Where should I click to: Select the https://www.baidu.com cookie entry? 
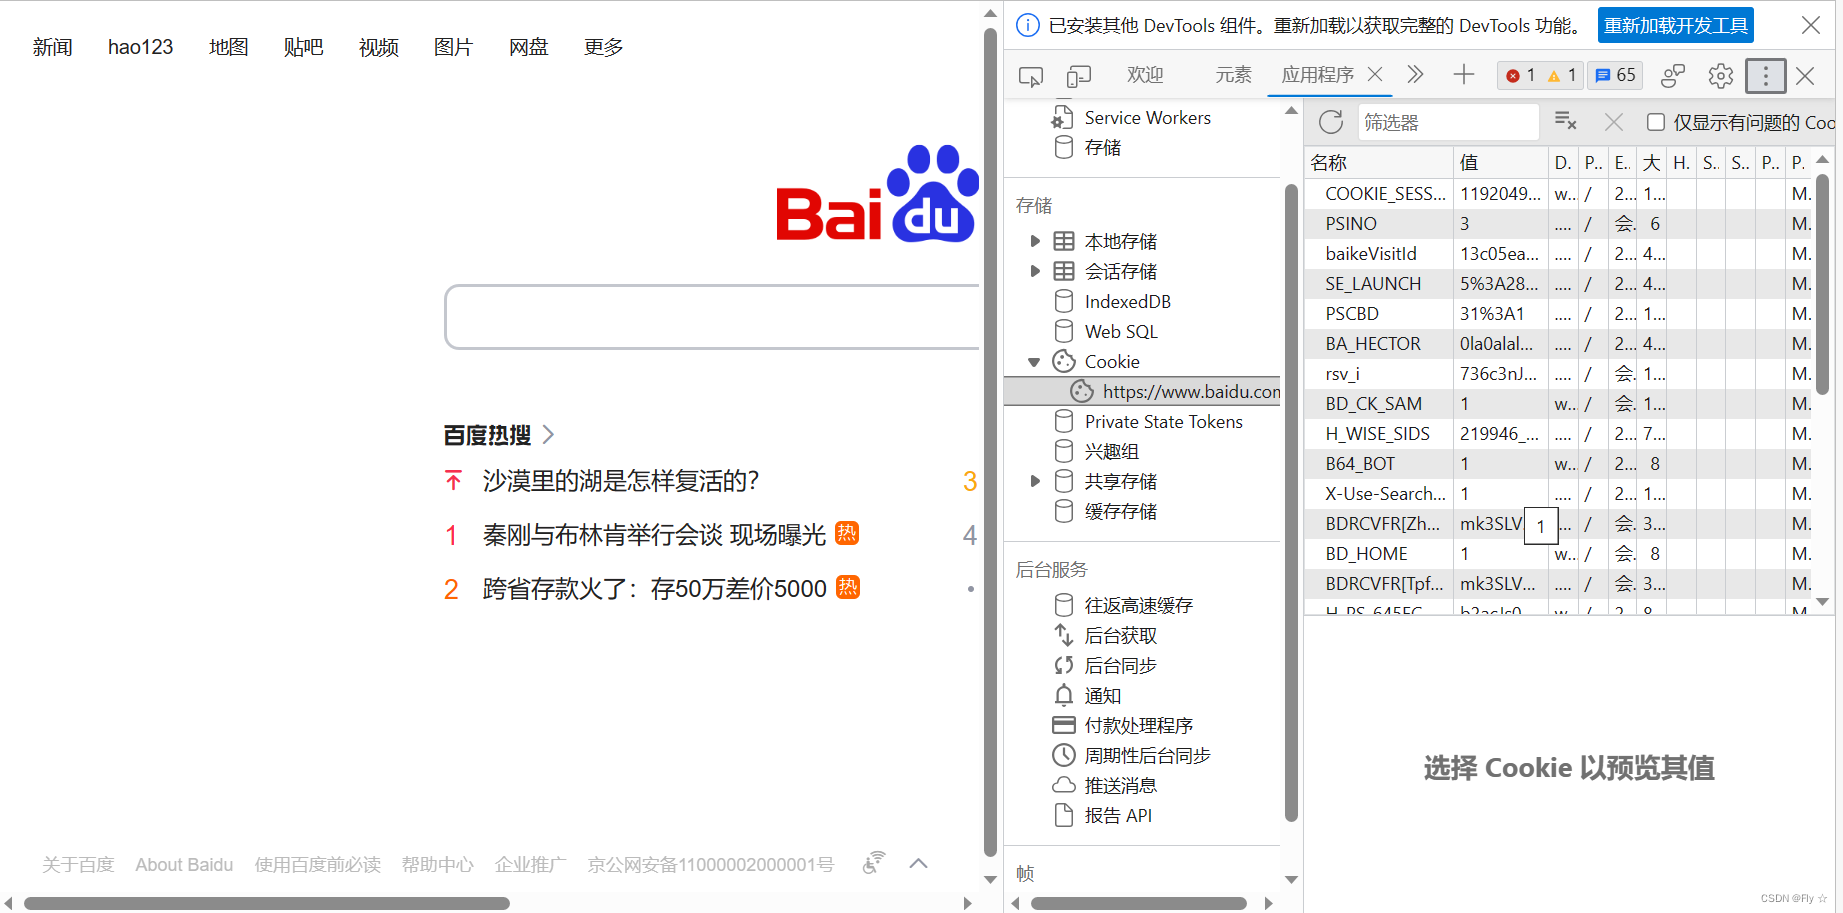click(x=1142, y=391)
